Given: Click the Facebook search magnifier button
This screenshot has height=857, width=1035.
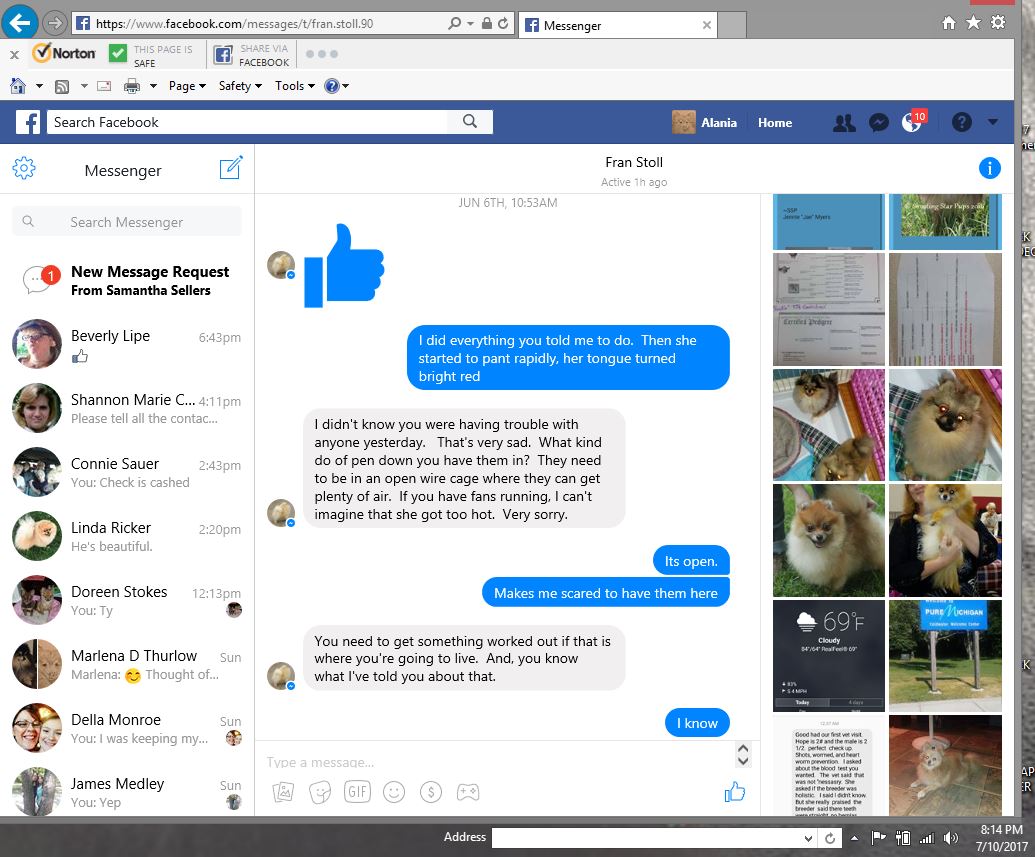Looking at the screenshot, I should [470, 121].
